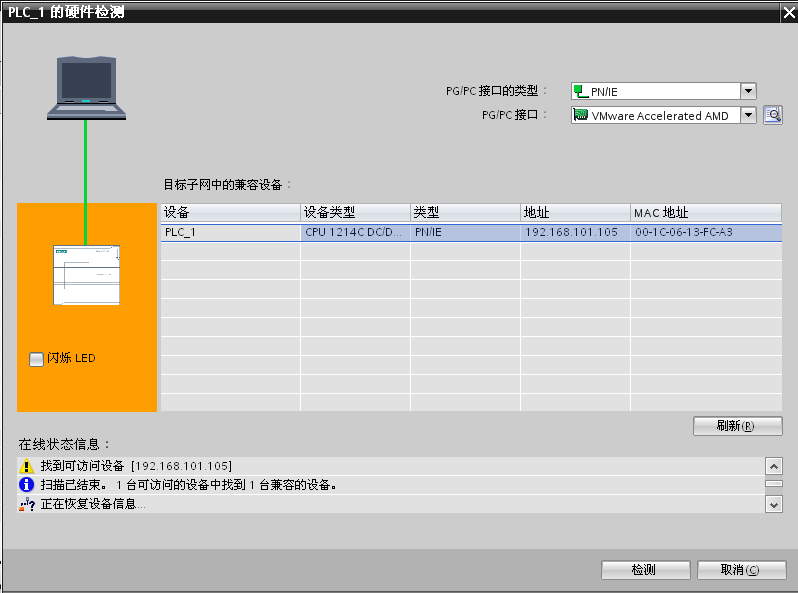Image resolution: width=798 pixels, height=593 pixels.
Task: Click the warning icon beside found device message
Action: pos(26,466)
